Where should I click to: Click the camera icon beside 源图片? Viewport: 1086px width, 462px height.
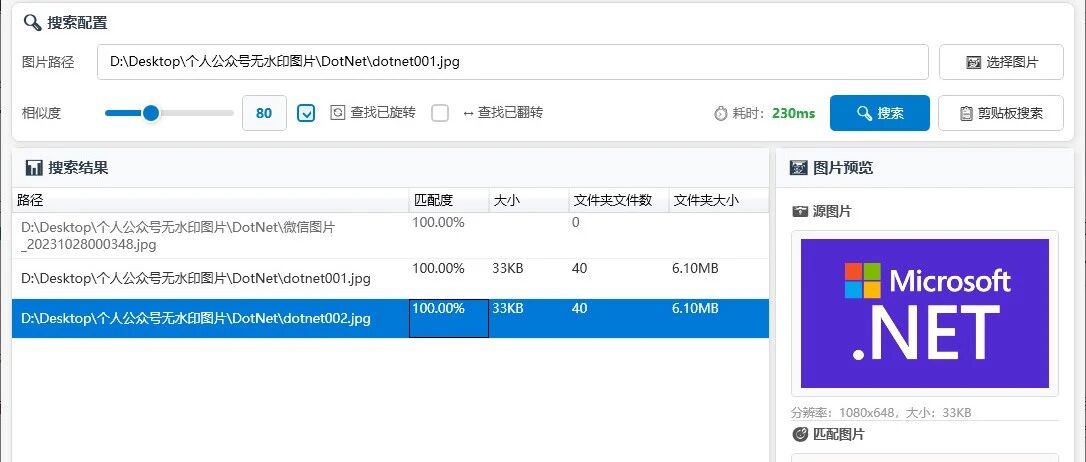coord(800,211)
